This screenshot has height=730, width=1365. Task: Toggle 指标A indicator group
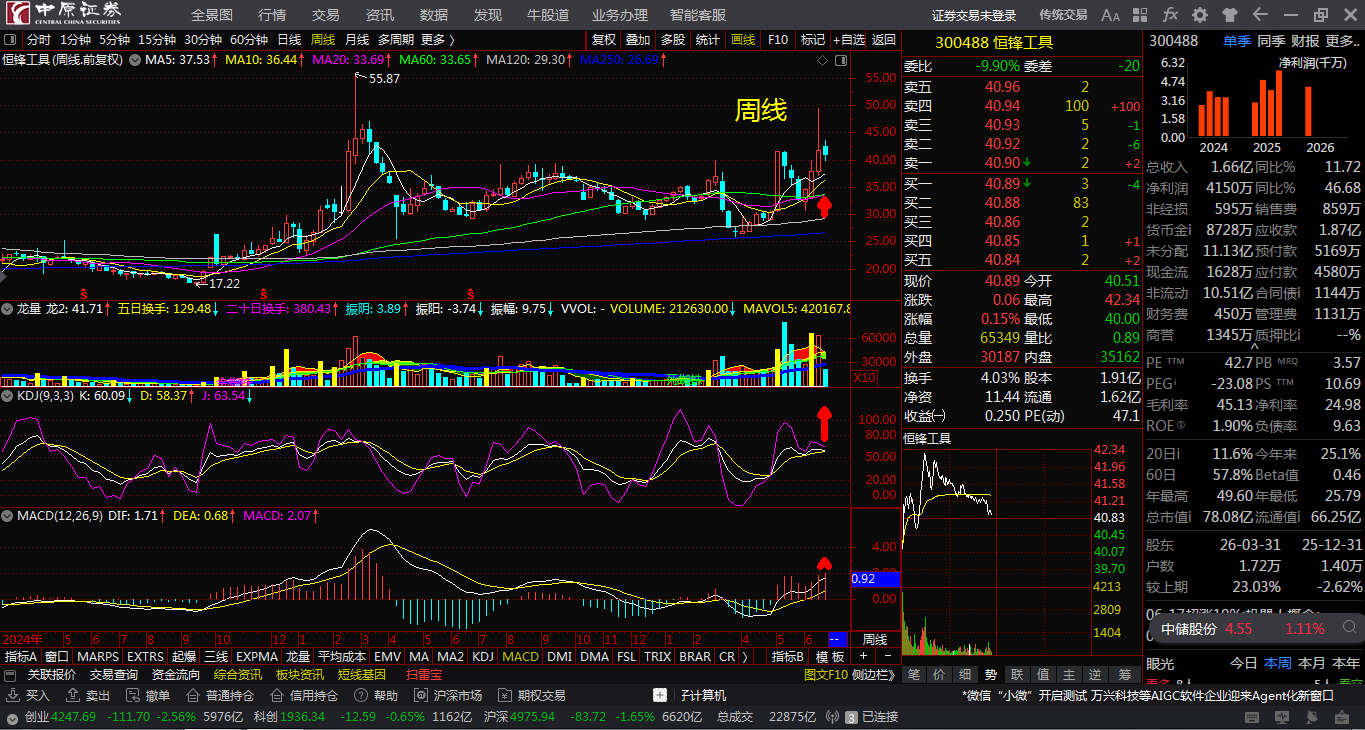(x=21, y=657)
